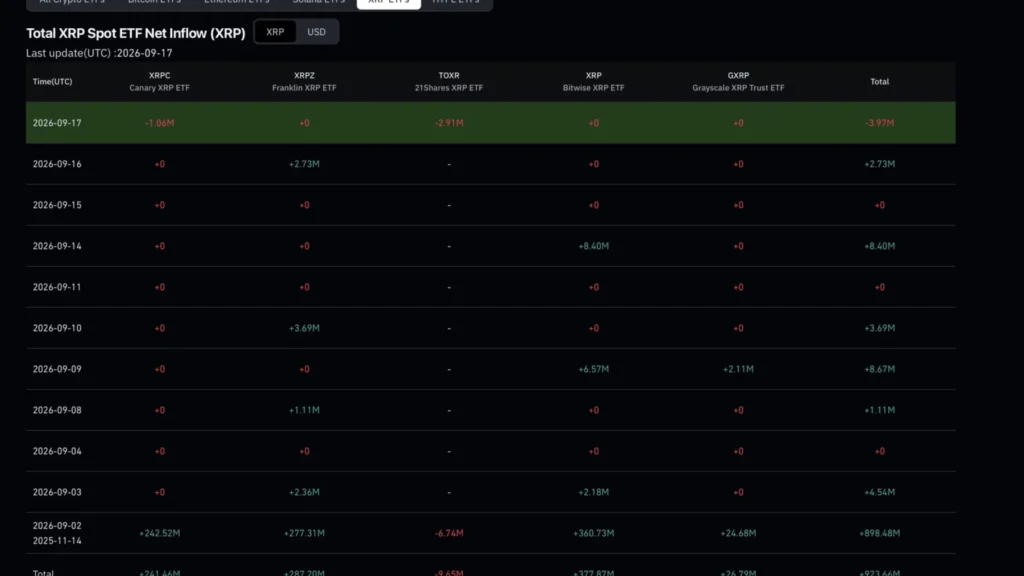Select the 2026-09-14 date cell

pyautogui.click(x=57, y=246)
